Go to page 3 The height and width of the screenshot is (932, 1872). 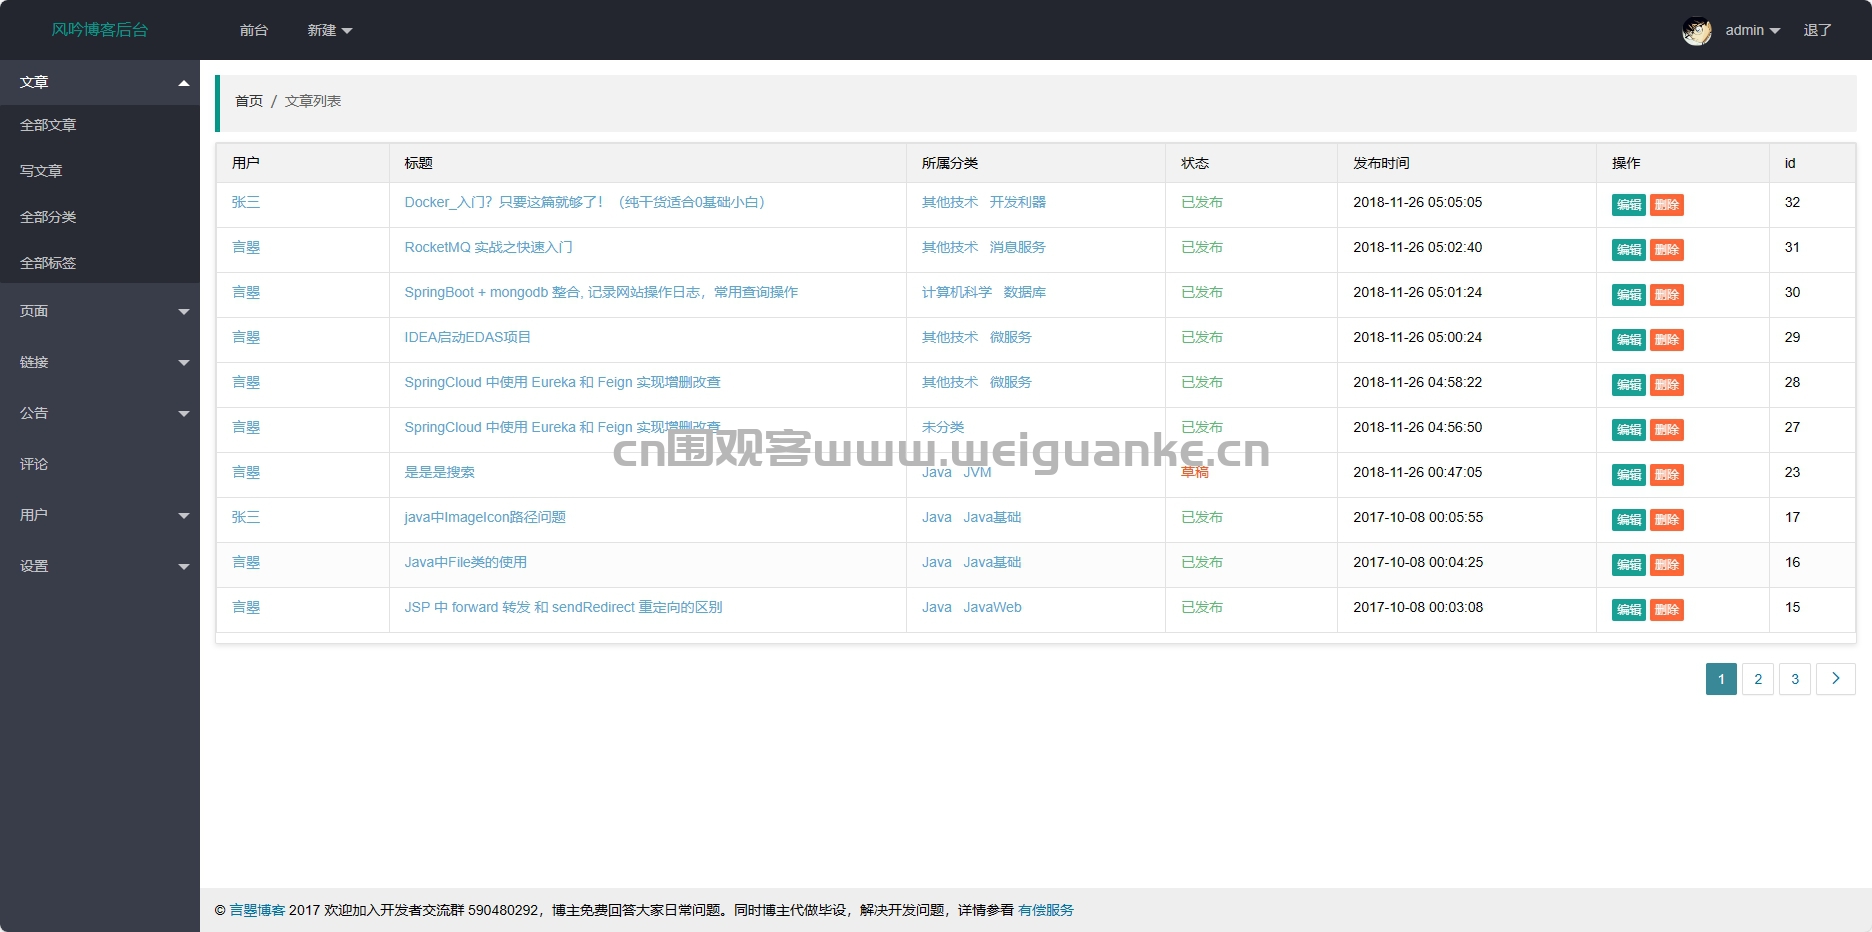(x=1795, y=679)
